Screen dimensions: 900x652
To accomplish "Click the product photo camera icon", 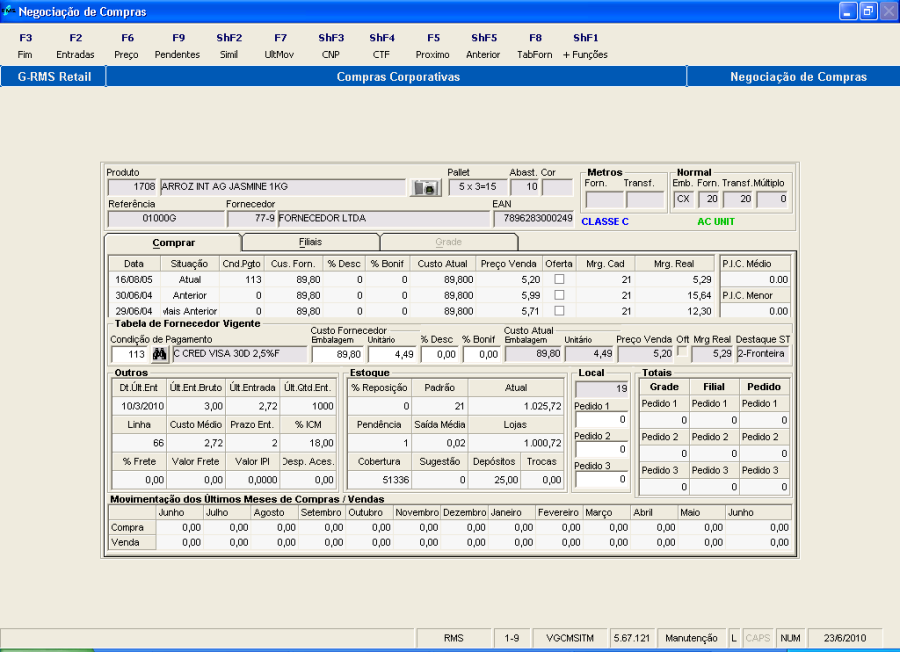I will tap(425, 187).
